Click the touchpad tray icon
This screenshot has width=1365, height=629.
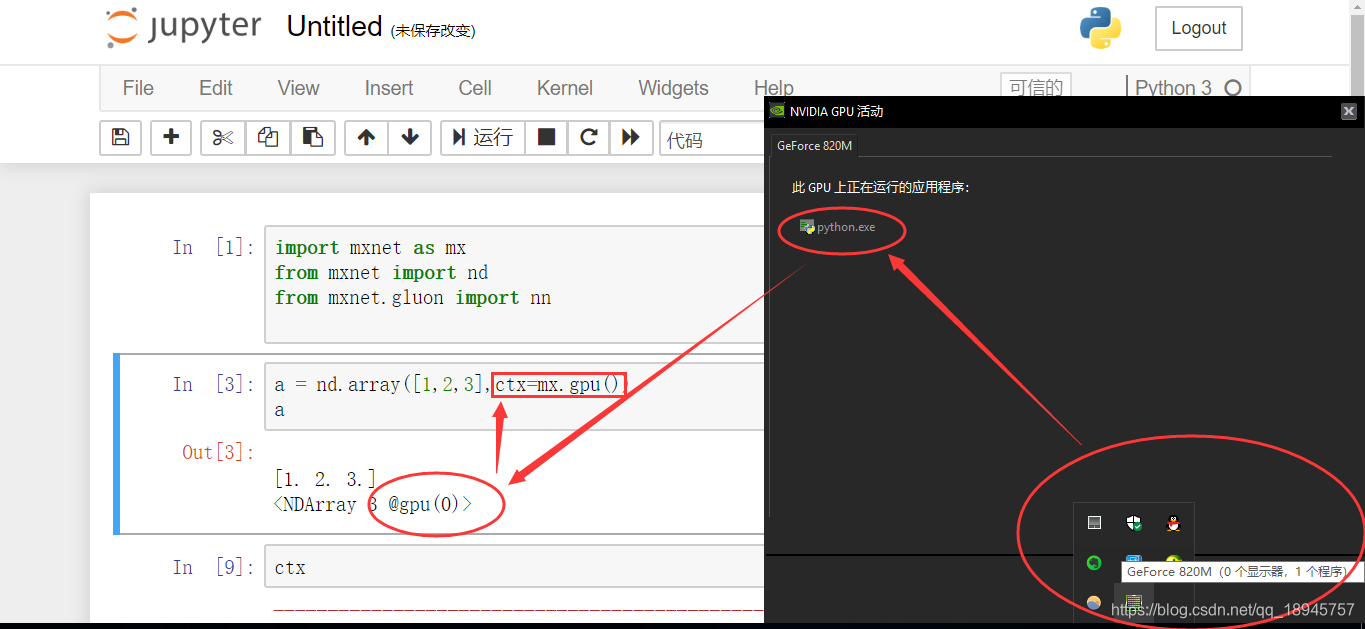tap(1094, 523)
